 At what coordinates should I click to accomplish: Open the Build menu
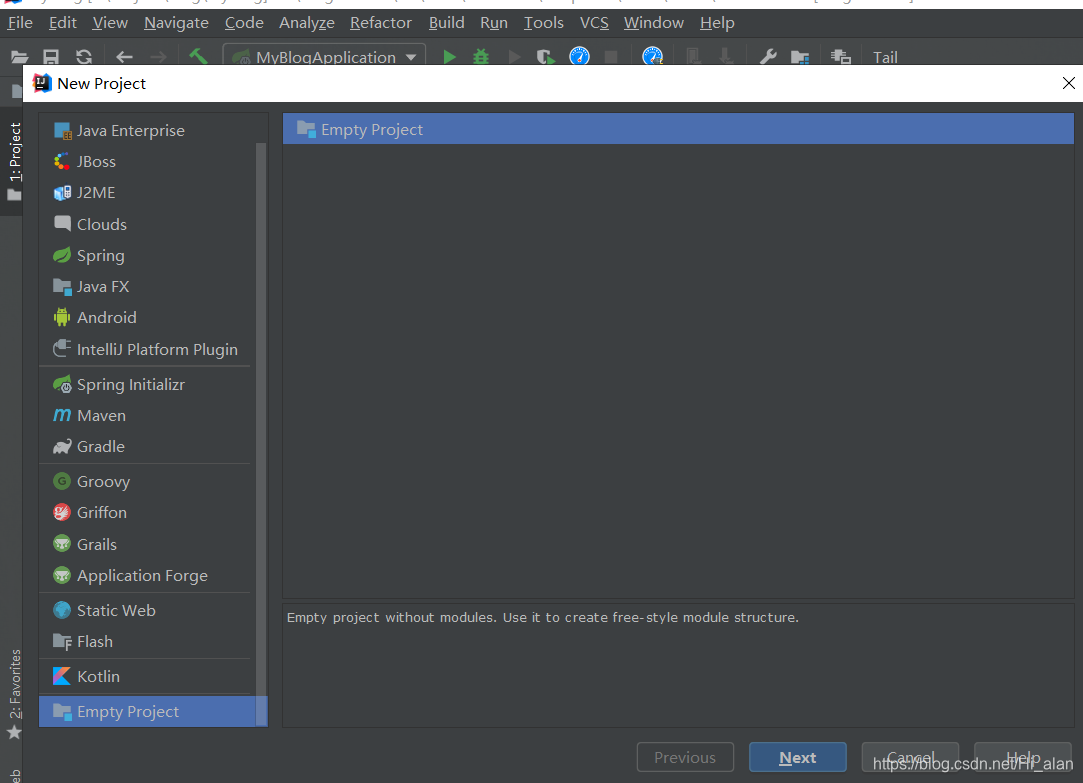446,23
